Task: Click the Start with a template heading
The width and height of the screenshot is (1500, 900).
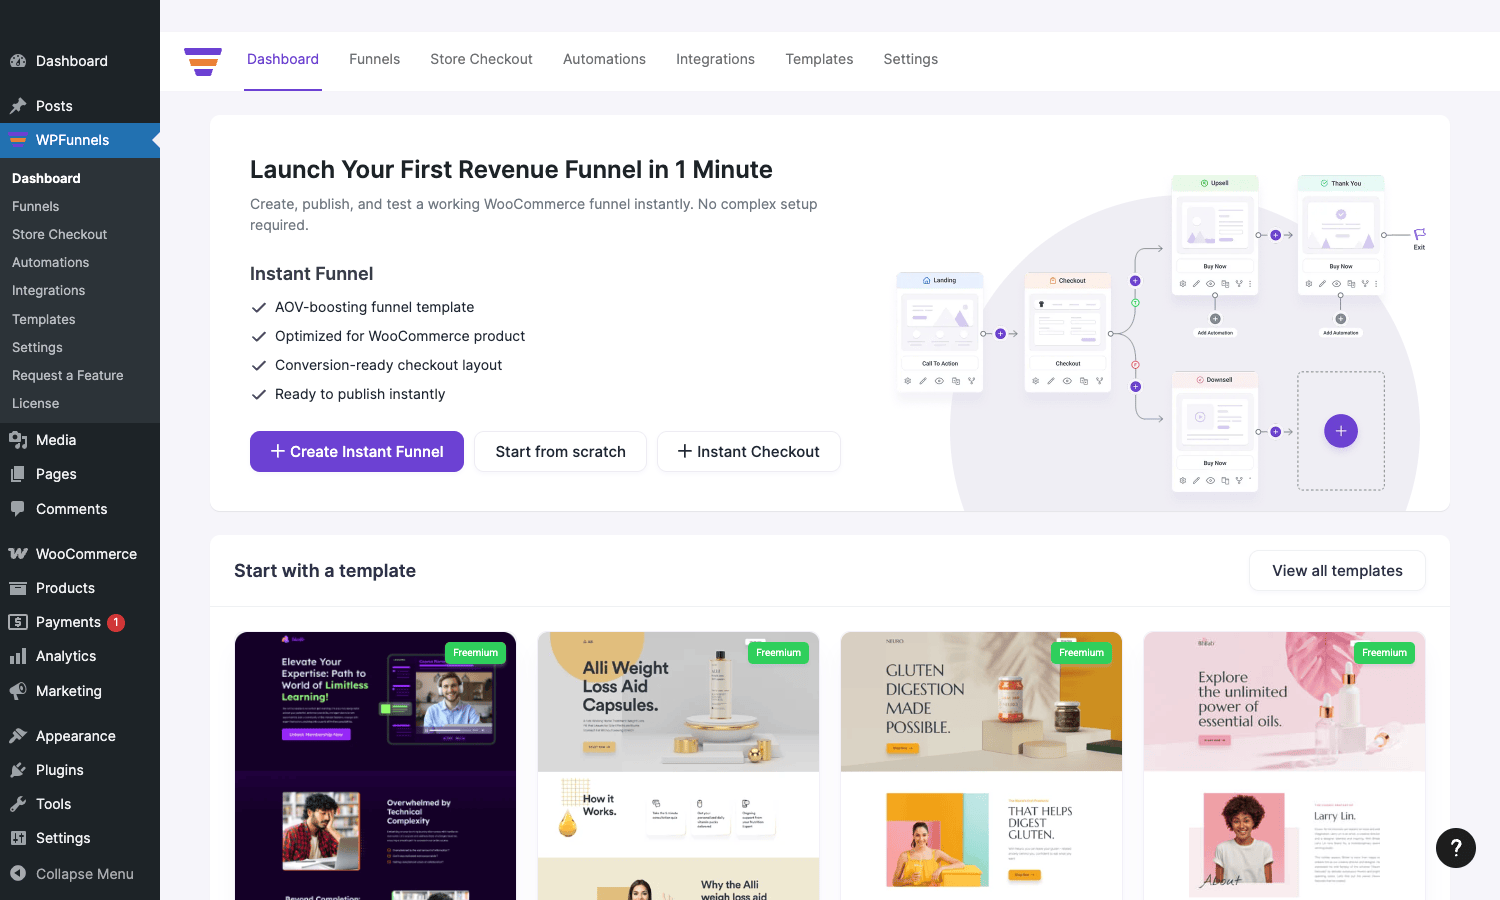Action: click(x=325, y=570)
